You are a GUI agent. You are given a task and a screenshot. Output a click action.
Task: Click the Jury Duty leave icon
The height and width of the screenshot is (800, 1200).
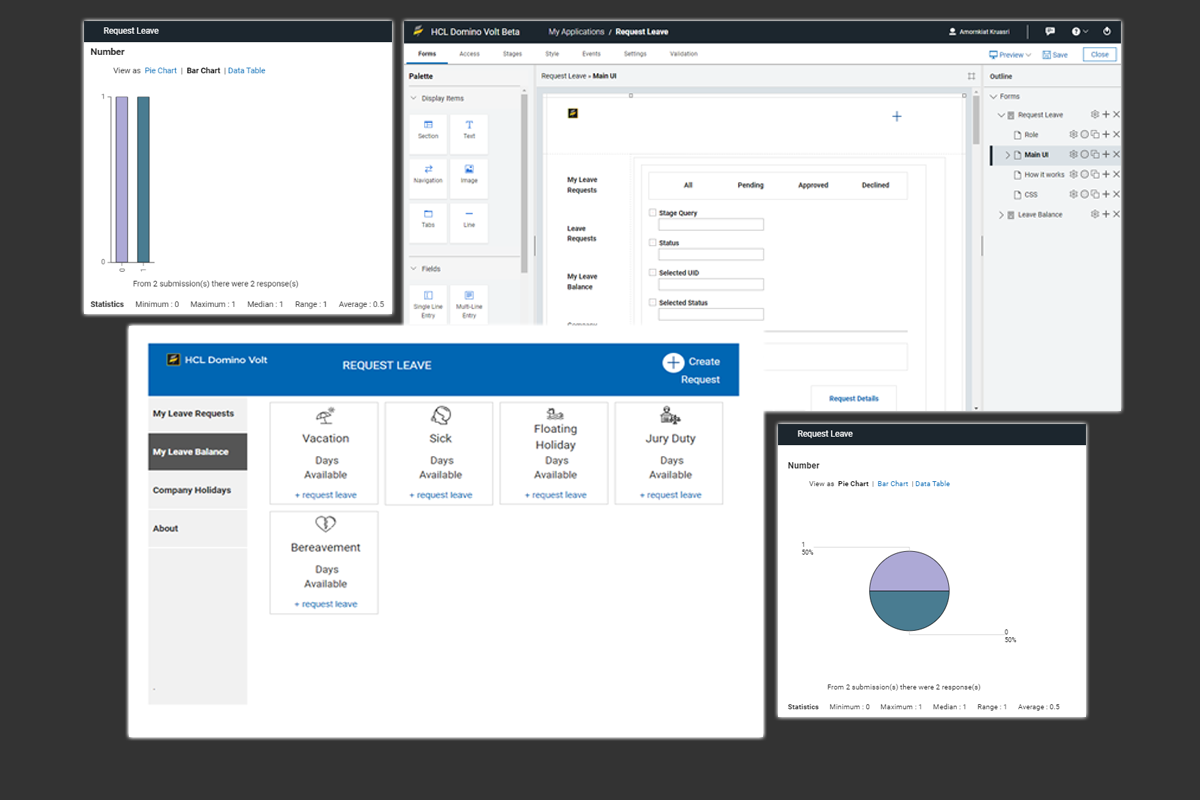click(670, 415)
